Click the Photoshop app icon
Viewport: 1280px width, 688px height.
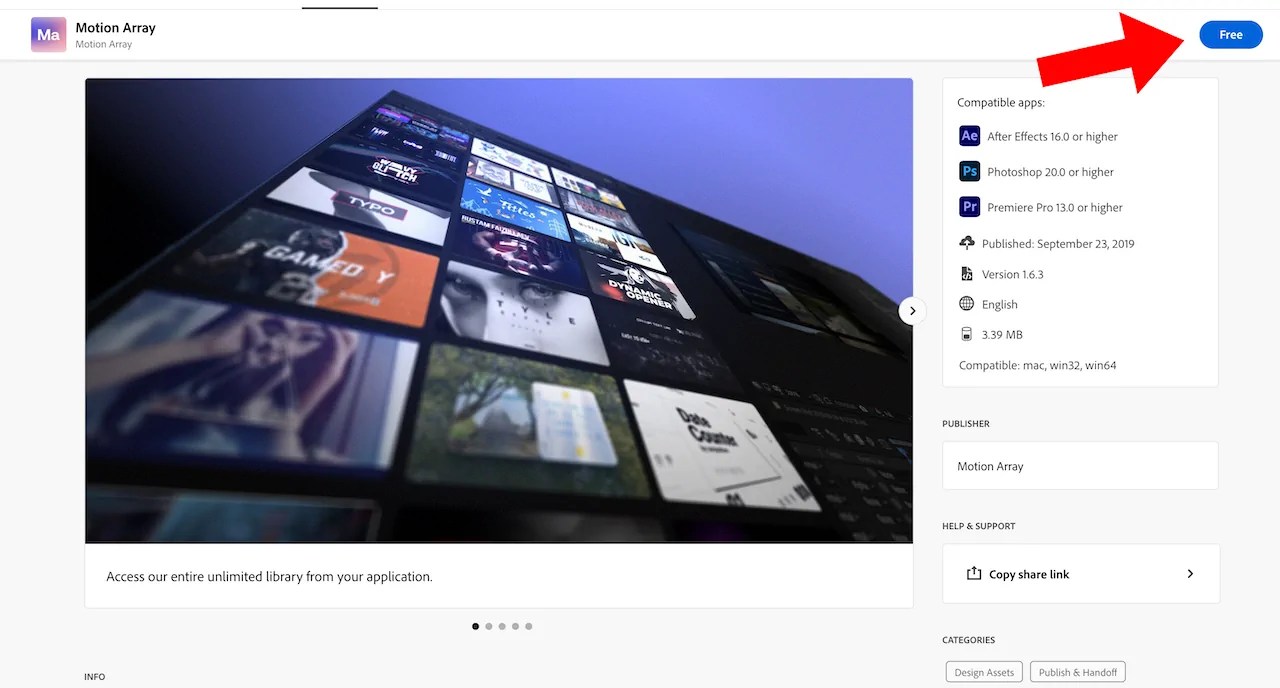coord(969,172)
